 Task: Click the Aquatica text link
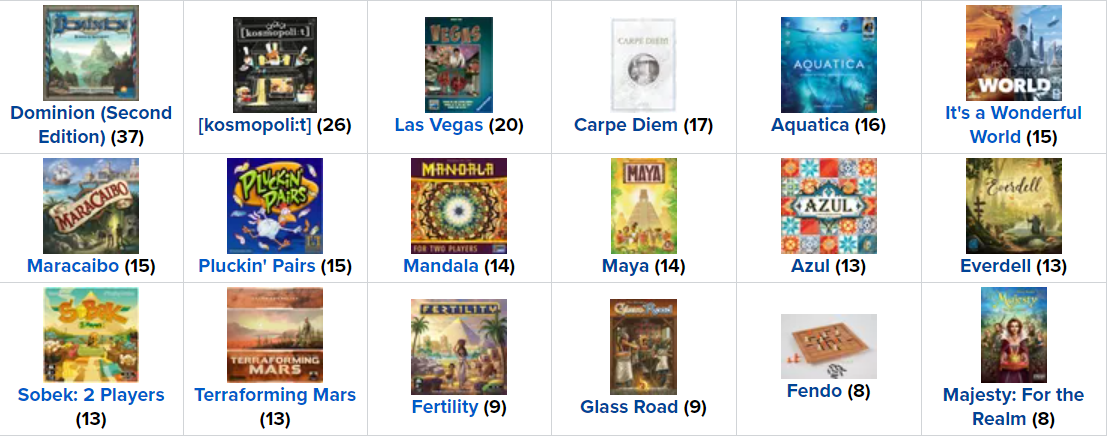pyautogui.click(x=809, y=125)
